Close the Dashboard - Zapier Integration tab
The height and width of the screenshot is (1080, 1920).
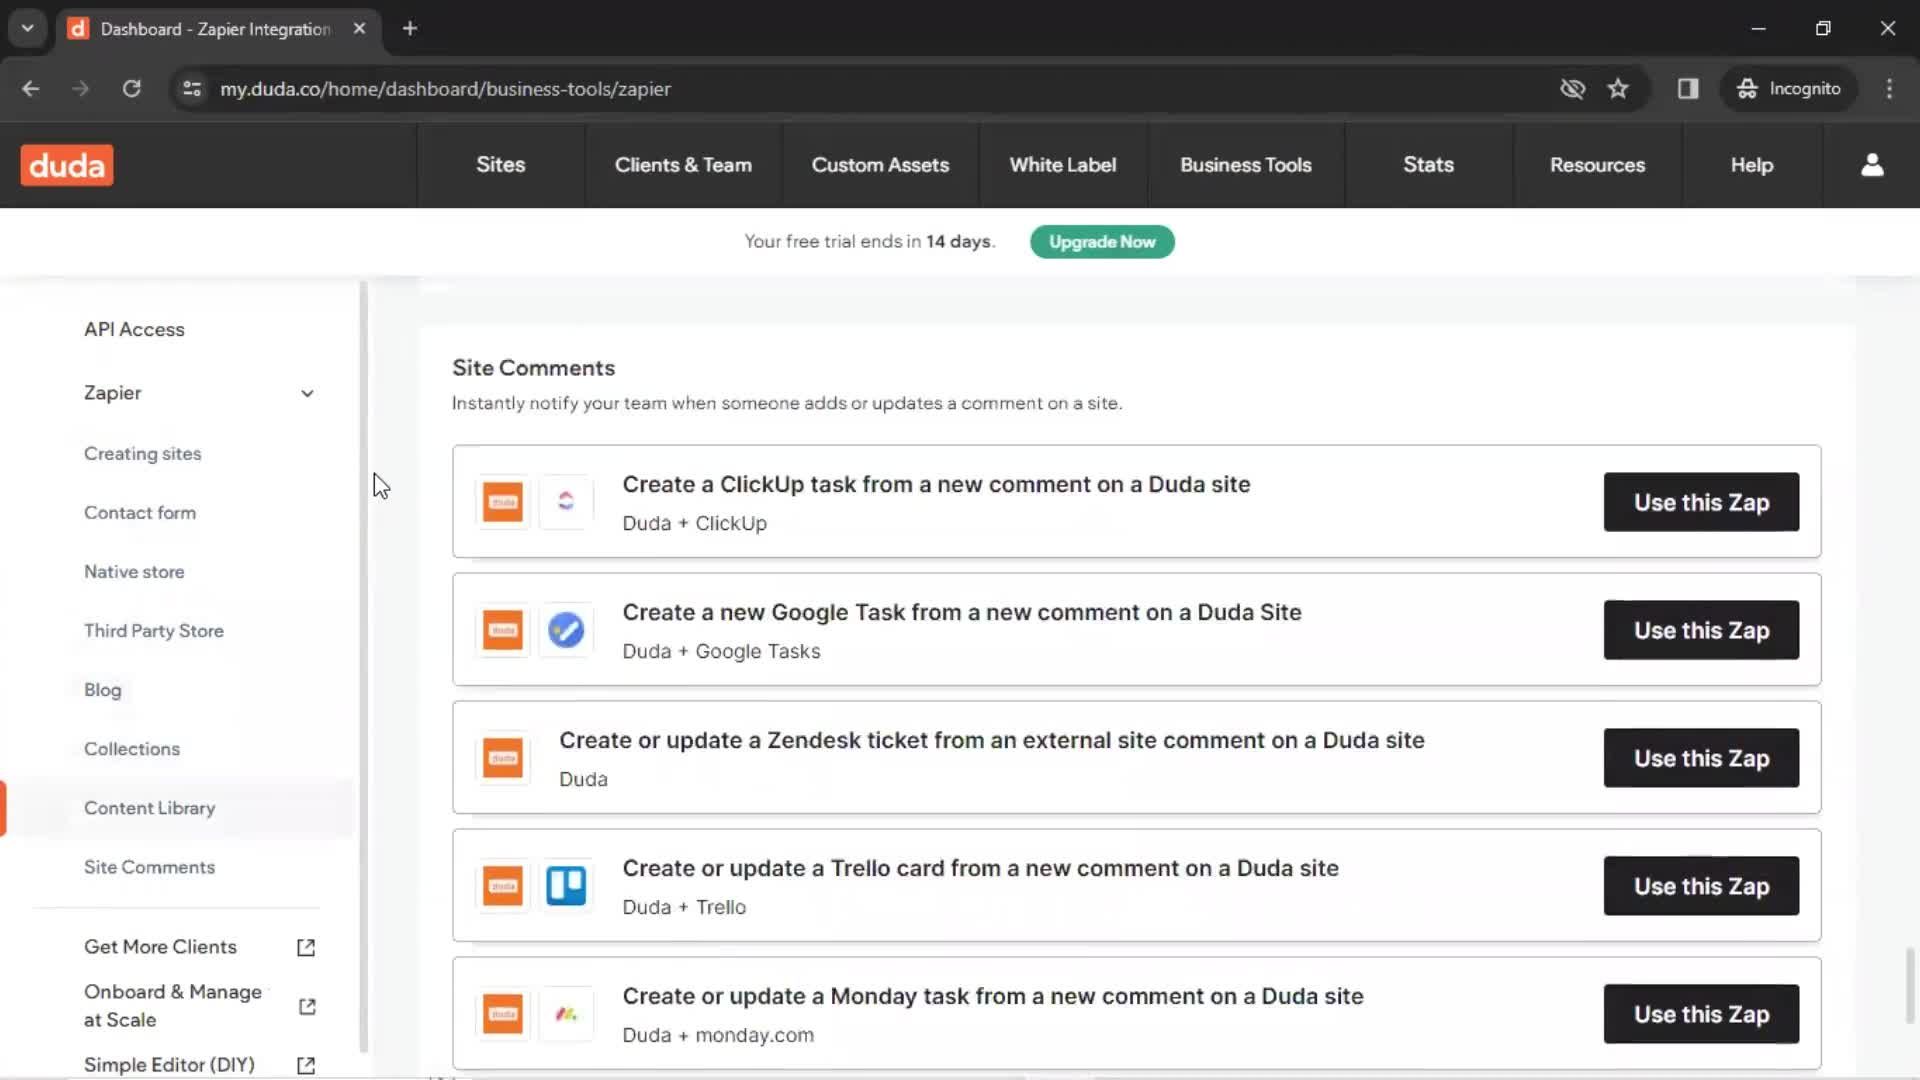click(359, 29)
